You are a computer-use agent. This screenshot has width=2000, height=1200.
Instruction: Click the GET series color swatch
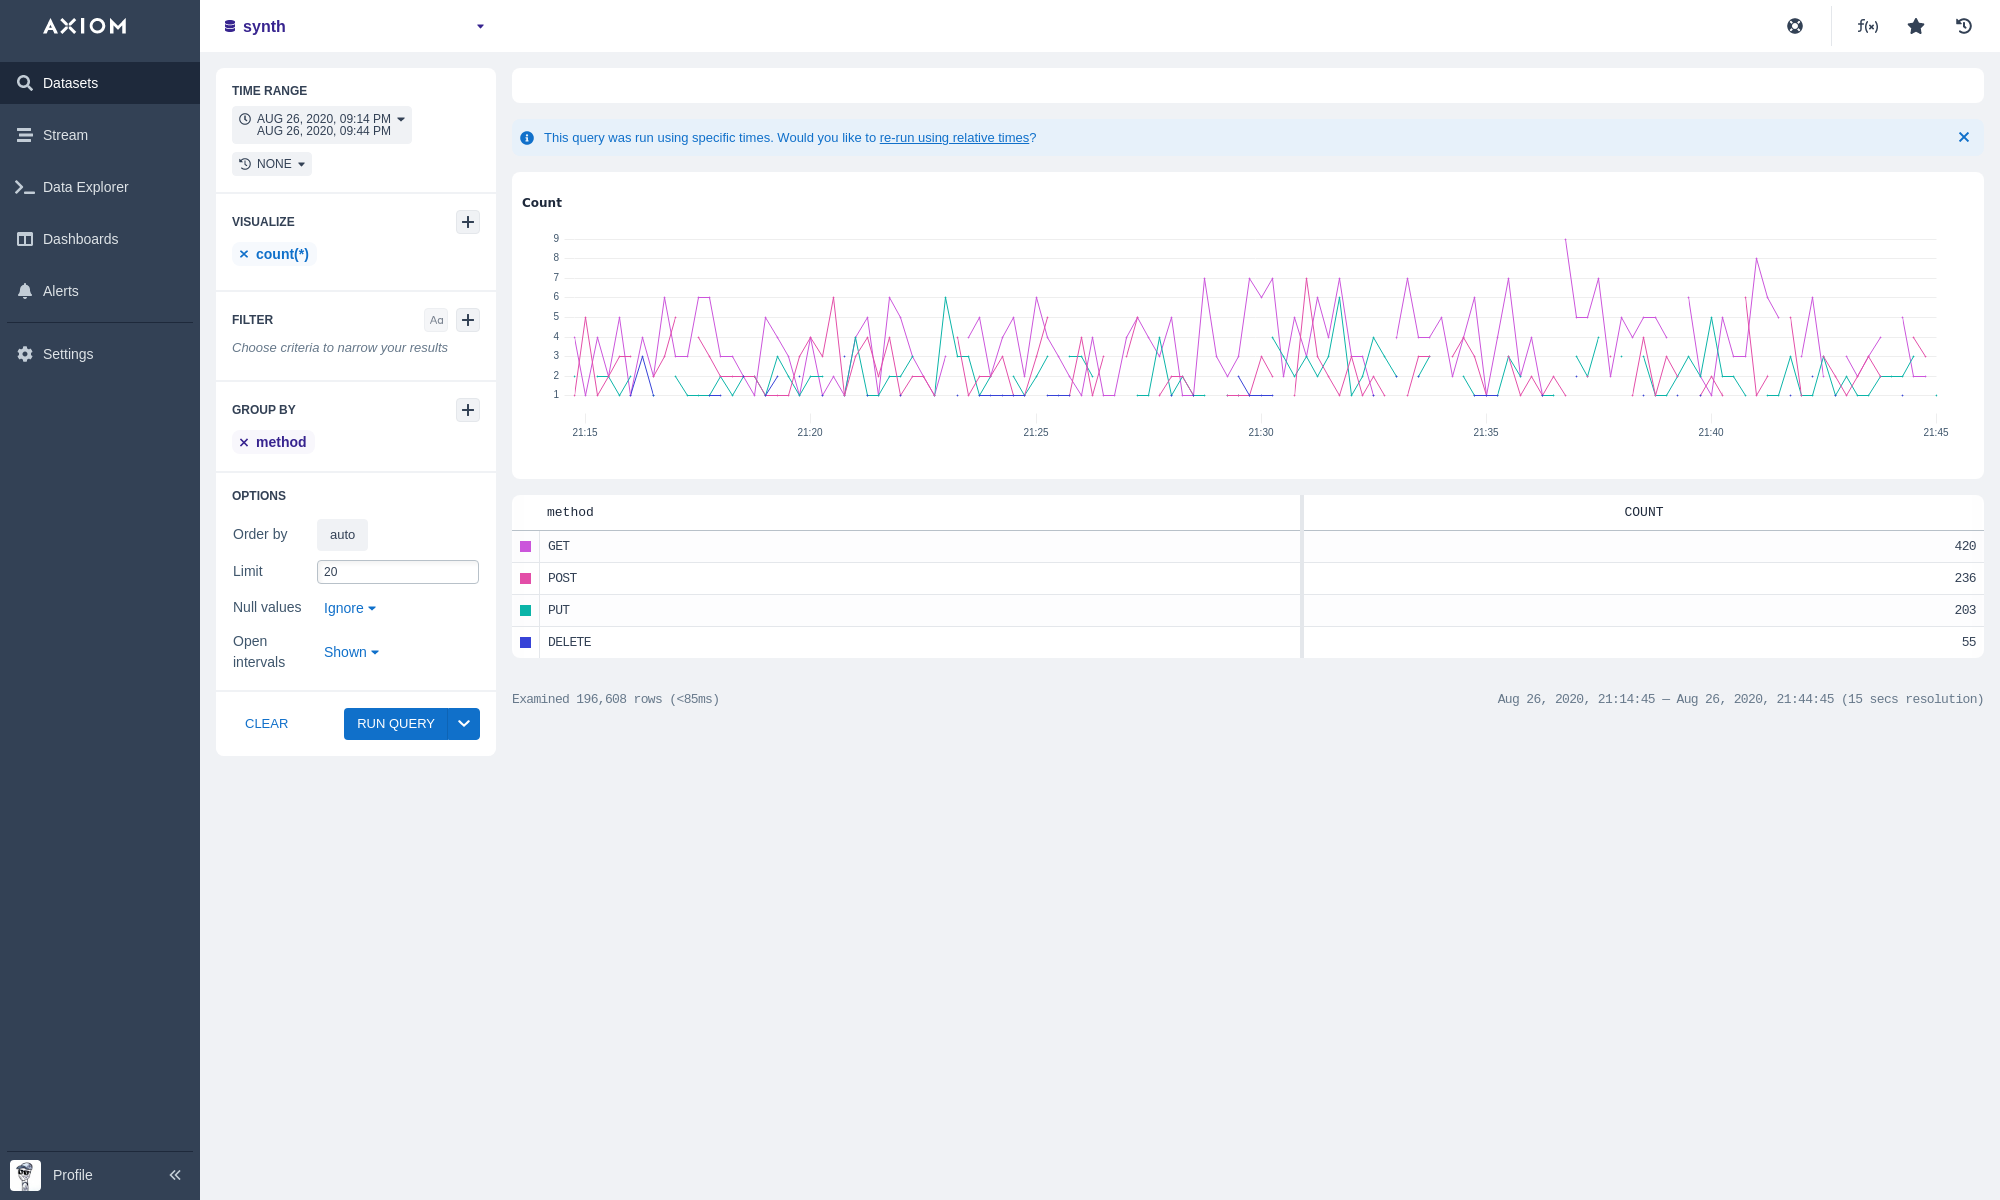click(526, 546)
